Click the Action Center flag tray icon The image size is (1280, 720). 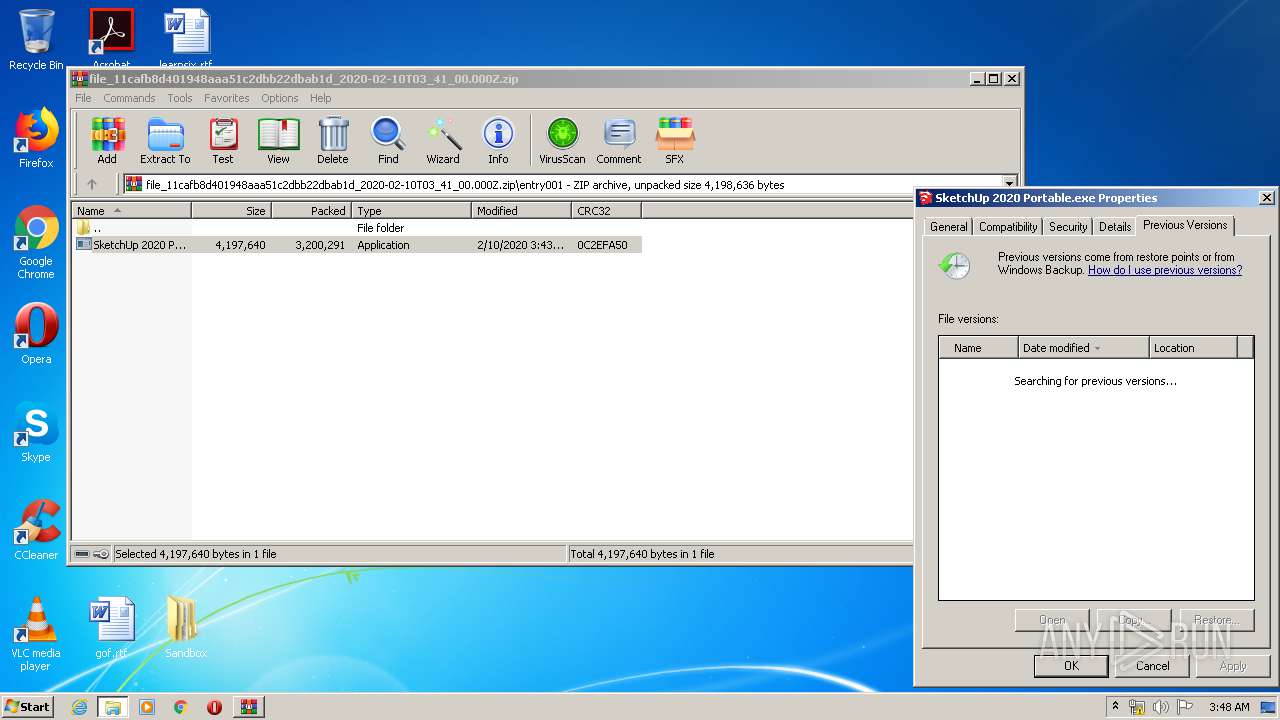tap(1184, 707)
